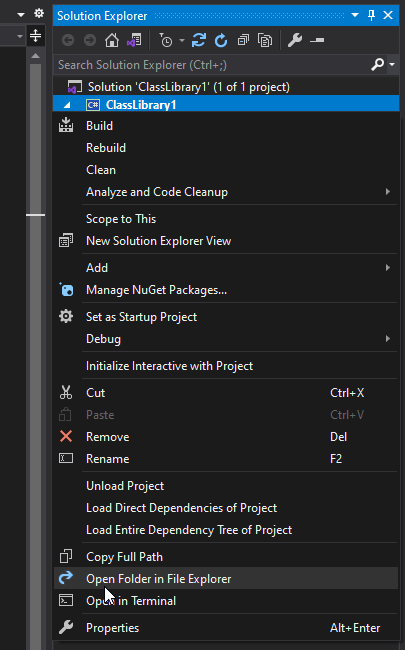Click the Forward navigation arrow in Solution Explorer
Viewport: 405px width, 650px height.
pos(90,40)
